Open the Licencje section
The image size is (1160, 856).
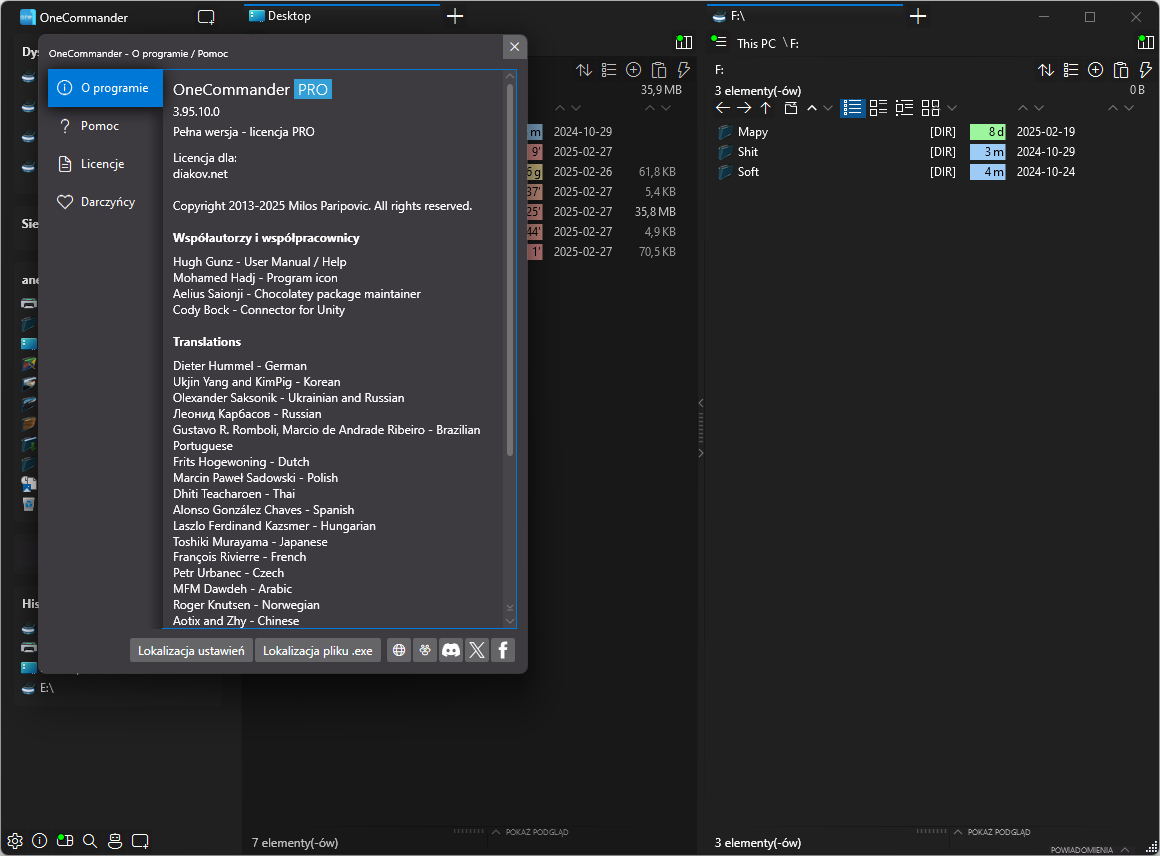click(x=105, y=164)
